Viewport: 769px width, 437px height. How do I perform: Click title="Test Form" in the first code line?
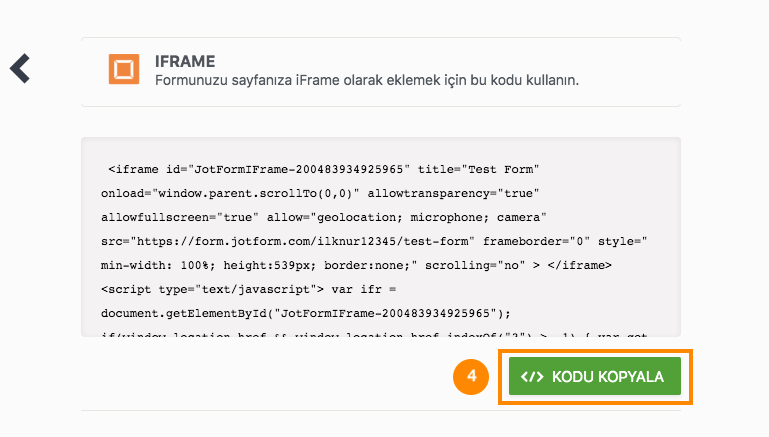tap(478, 169)
